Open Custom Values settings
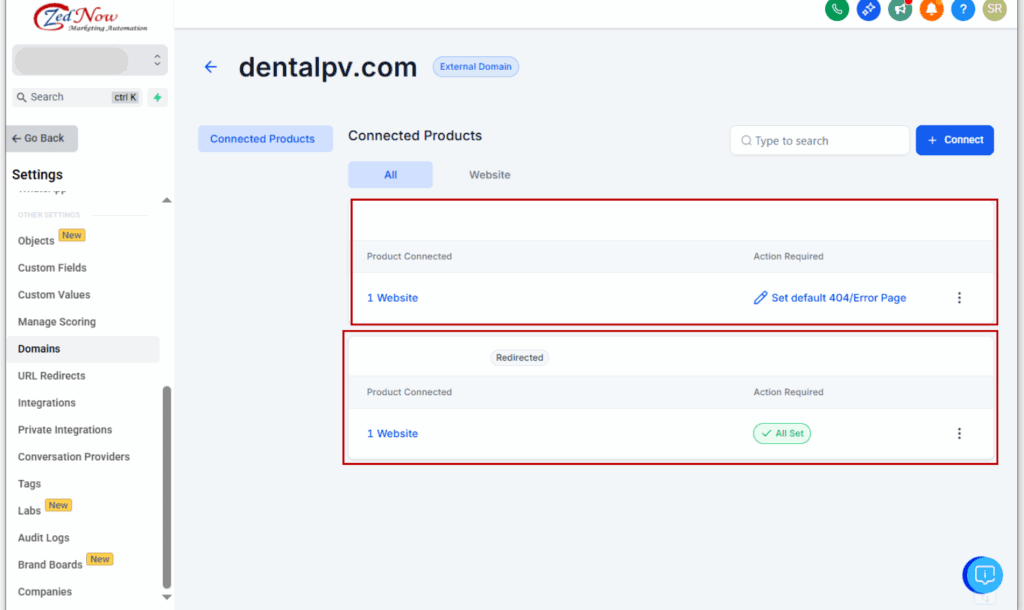This screenshot has height=610, width=1024. coord(54,295)
